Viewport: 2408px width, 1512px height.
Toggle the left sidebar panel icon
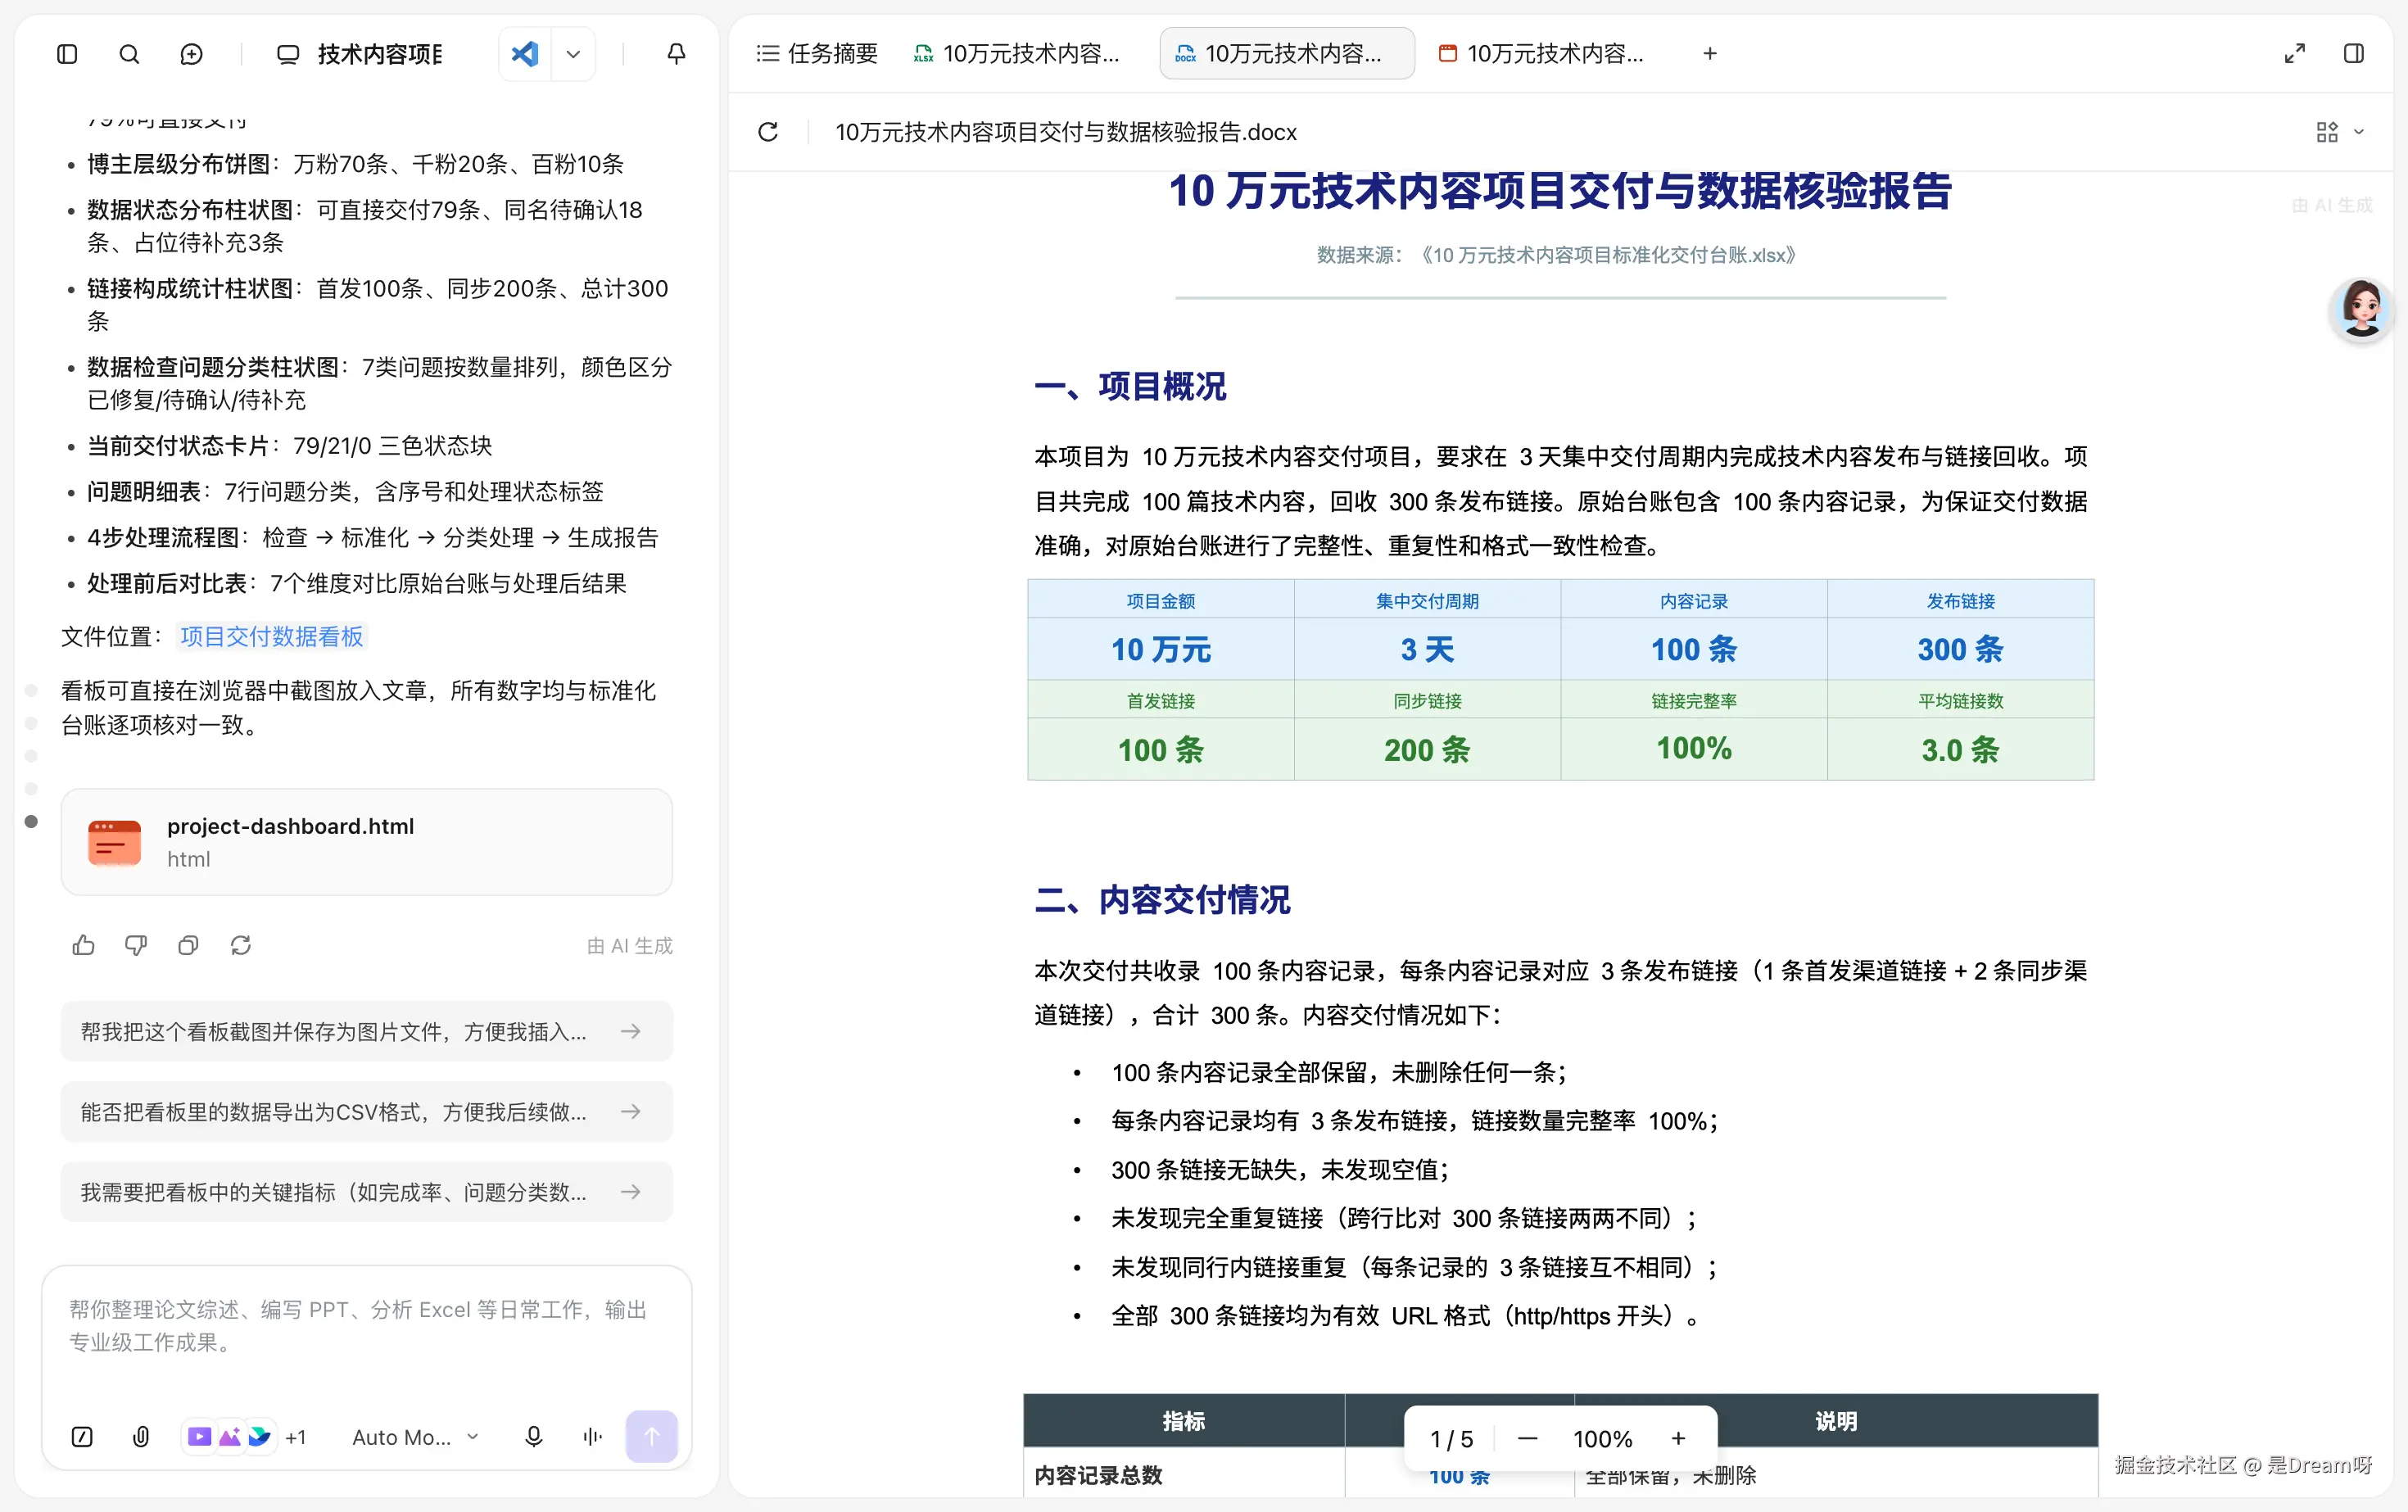pyautogui.click(x=67, y=54)
